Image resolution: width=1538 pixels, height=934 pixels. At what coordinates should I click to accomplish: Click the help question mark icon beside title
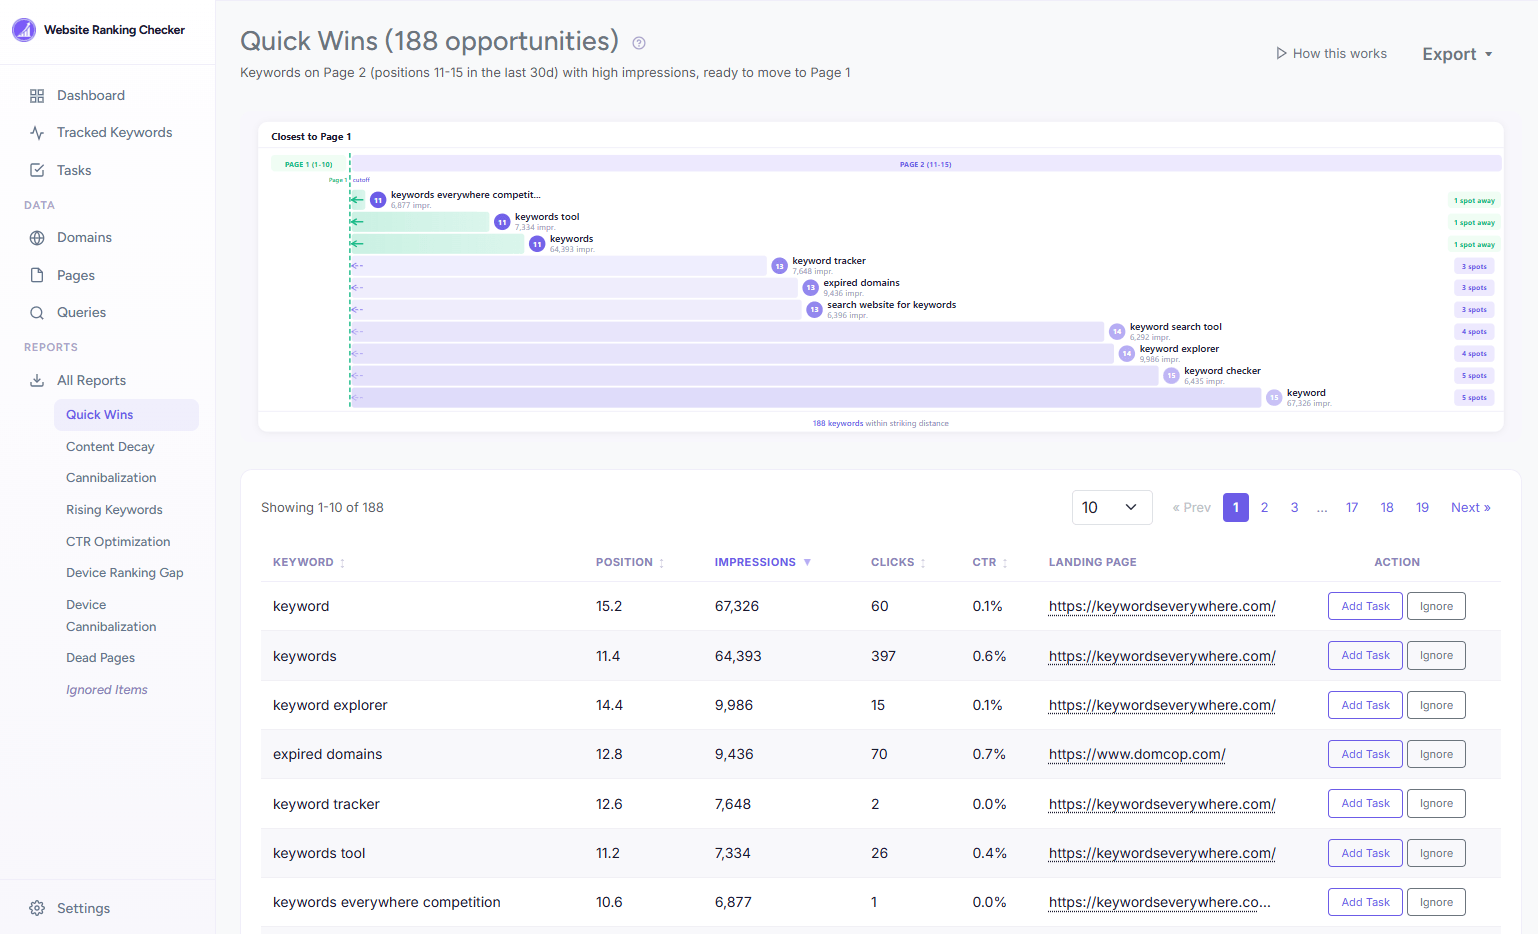[639, 43]
